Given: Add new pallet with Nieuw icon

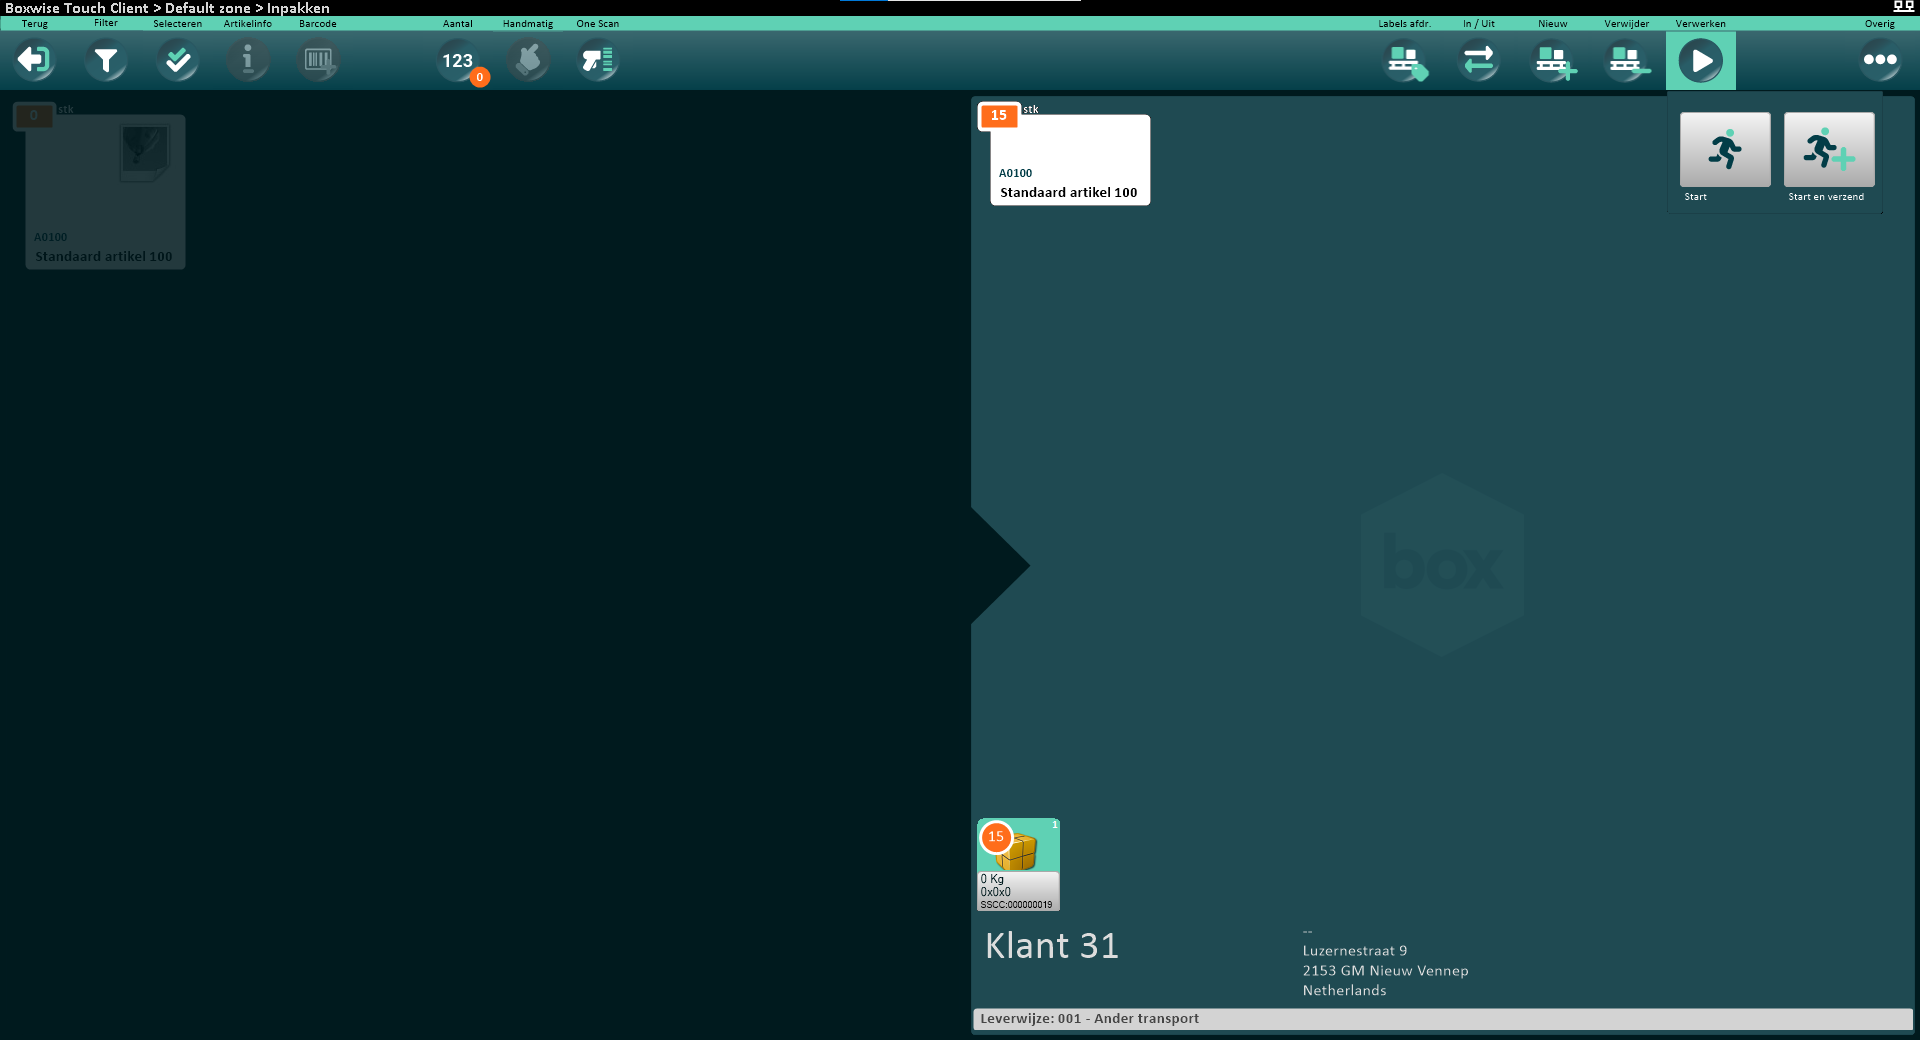Looking at the screenshot, I should [1553, 61].
